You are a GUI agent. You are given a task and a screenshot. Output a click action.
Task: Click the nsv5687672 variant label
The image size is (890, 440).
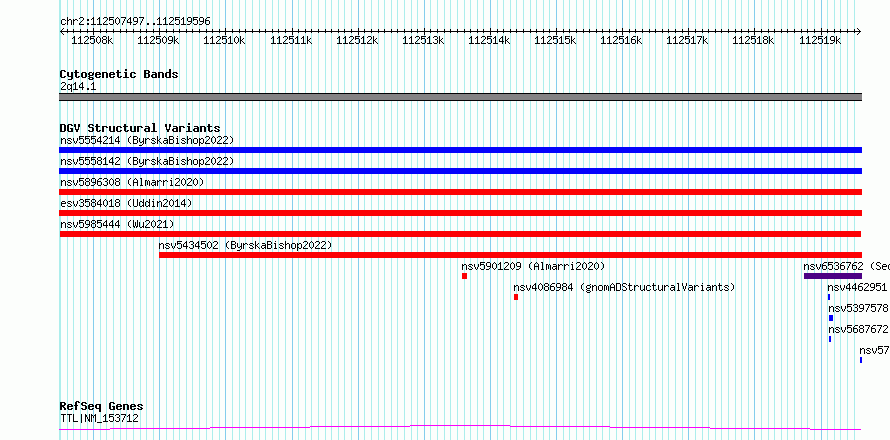click(859, 329)
